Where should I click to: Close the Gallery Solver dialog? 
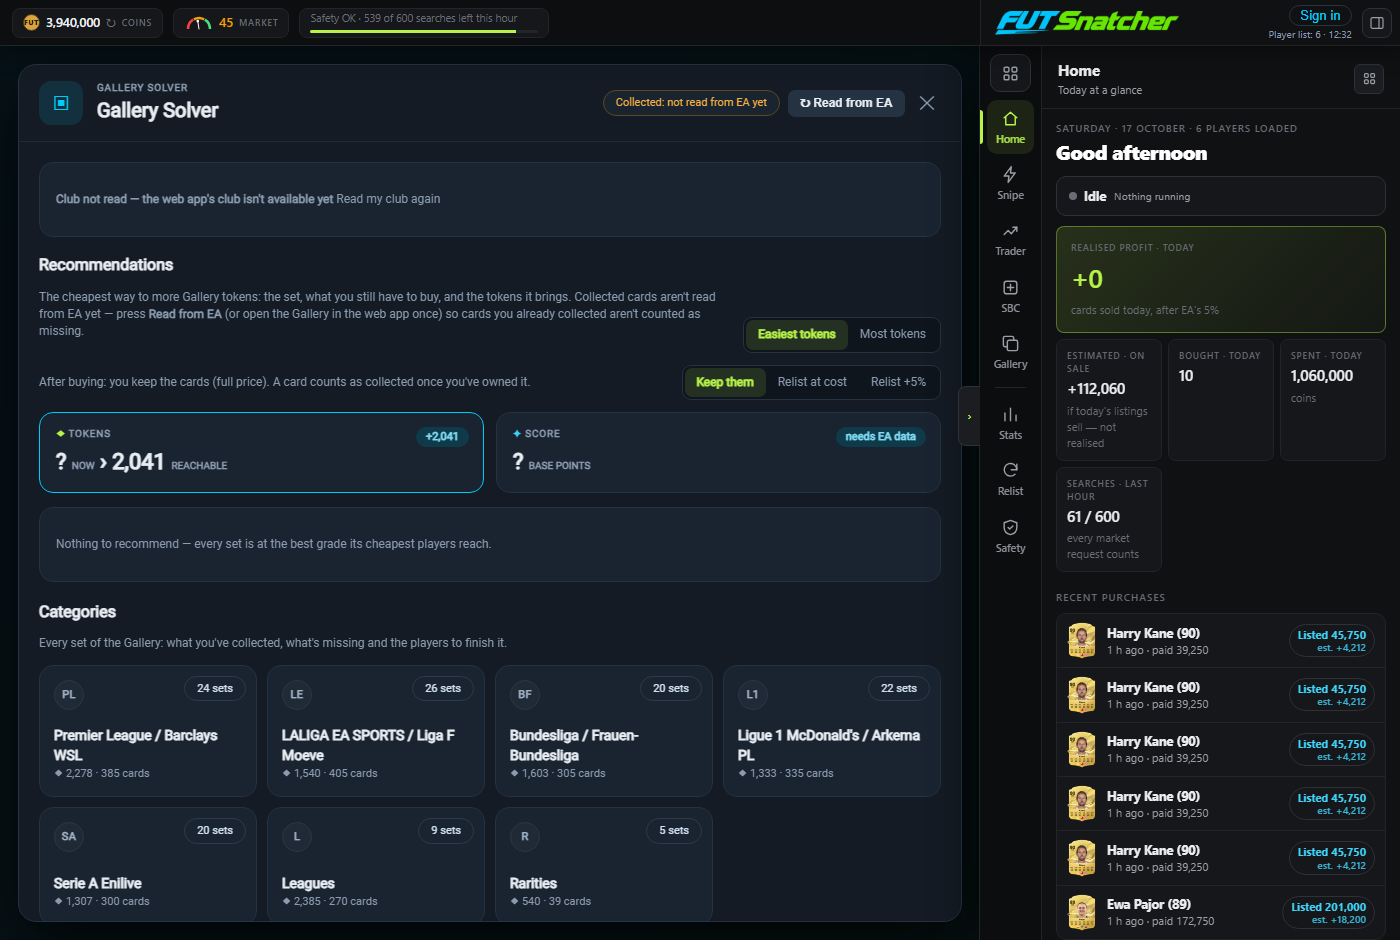(927, 103)
